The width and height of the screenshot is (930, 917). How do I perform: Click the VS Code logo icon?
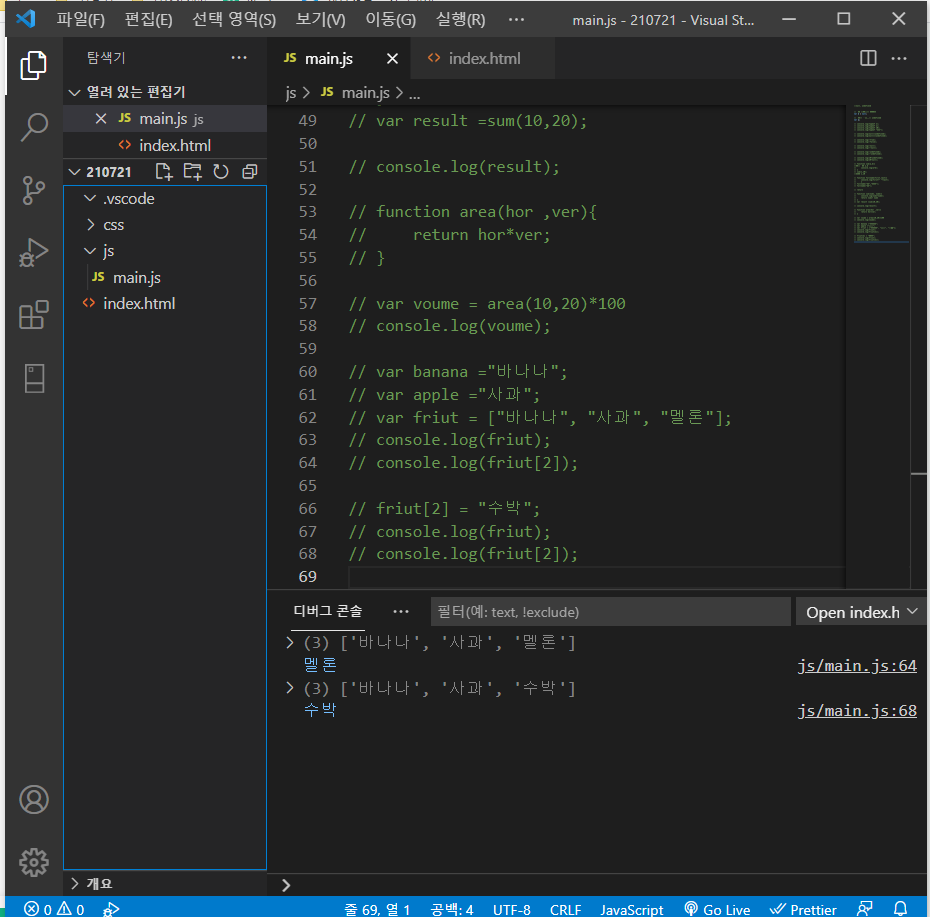click(26, 19)
